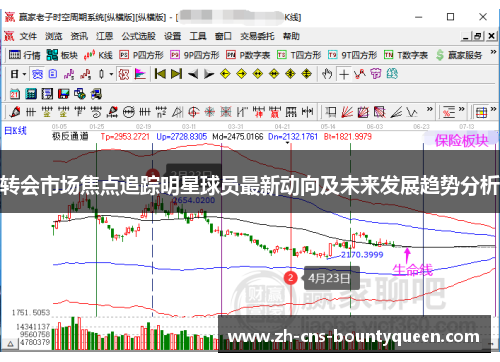Viewport: 500px width, 362px height.
Task: Open the calendar 21 icon
Action: point(15,94)
